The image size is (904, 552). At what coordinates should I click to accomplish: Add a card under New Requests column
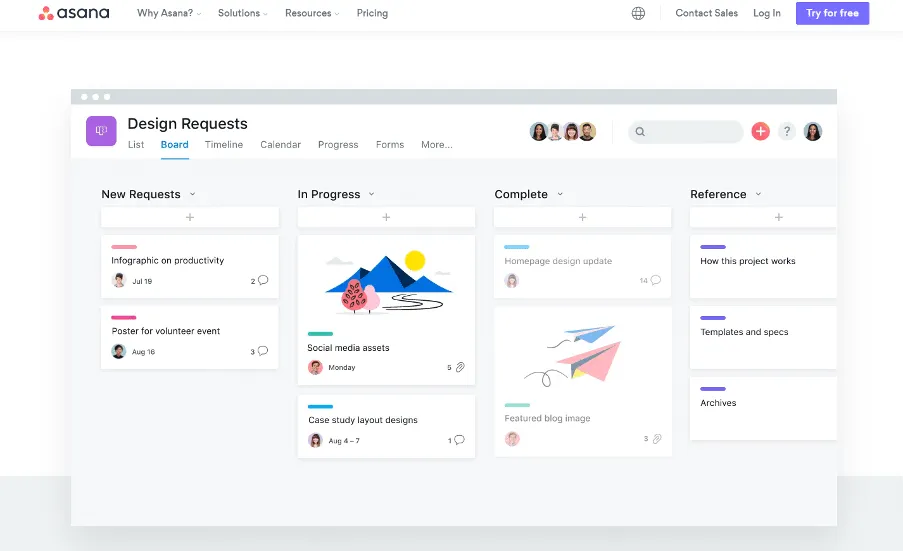[190, 217]
